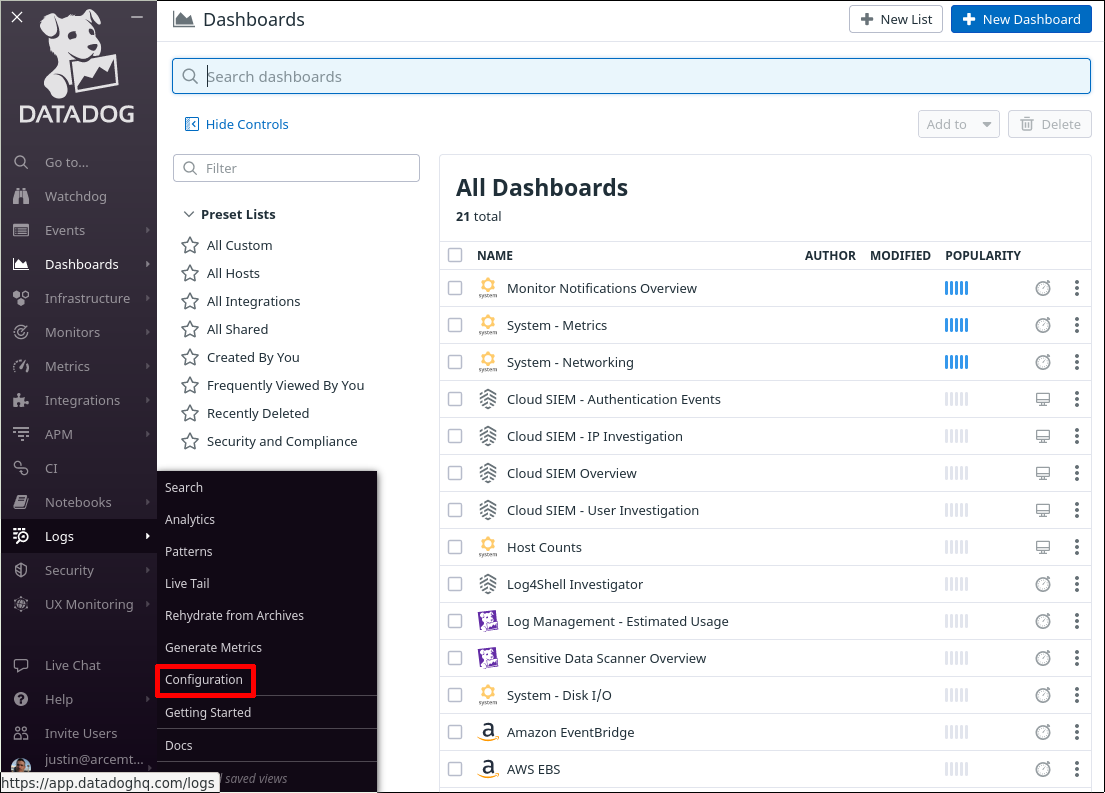Expand the Monitors submenu arrow
Screen dimensions: 1105x793
tap(147, 332)
